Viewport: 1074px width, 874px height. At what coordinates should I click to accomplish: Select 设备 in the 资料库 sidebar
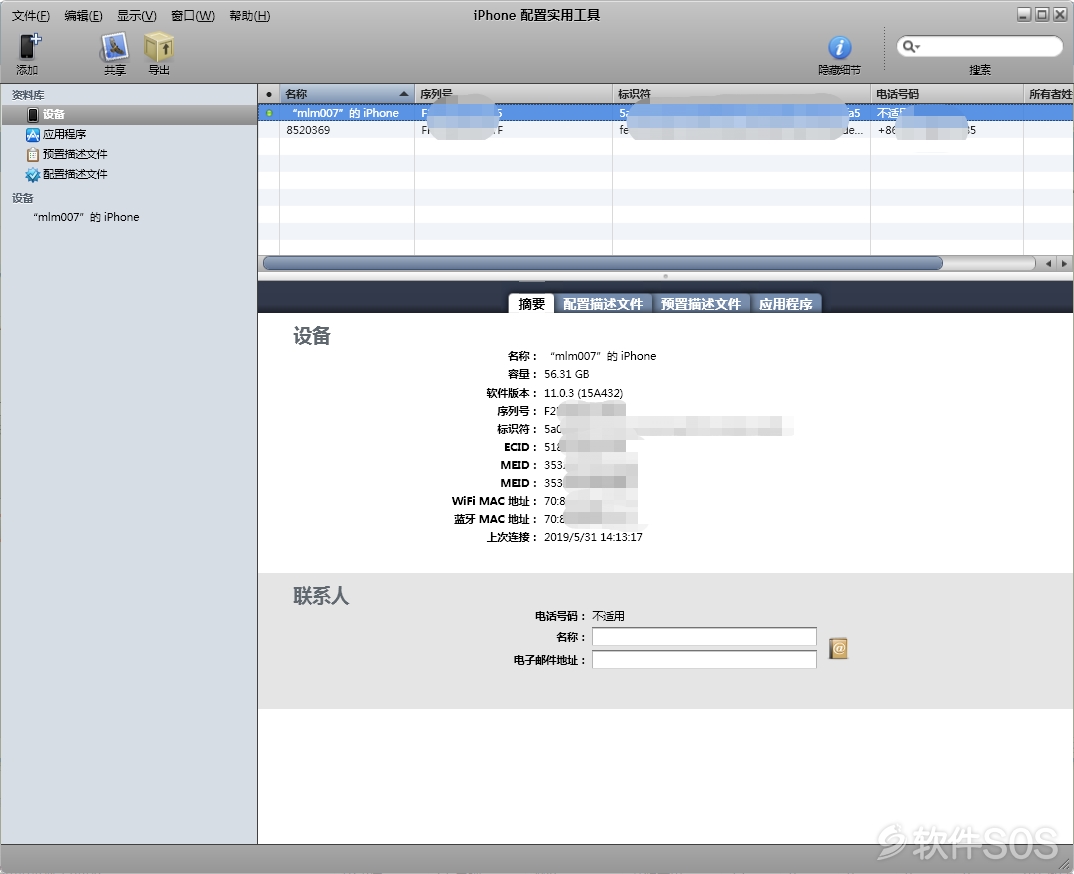[x=129, y=114]
